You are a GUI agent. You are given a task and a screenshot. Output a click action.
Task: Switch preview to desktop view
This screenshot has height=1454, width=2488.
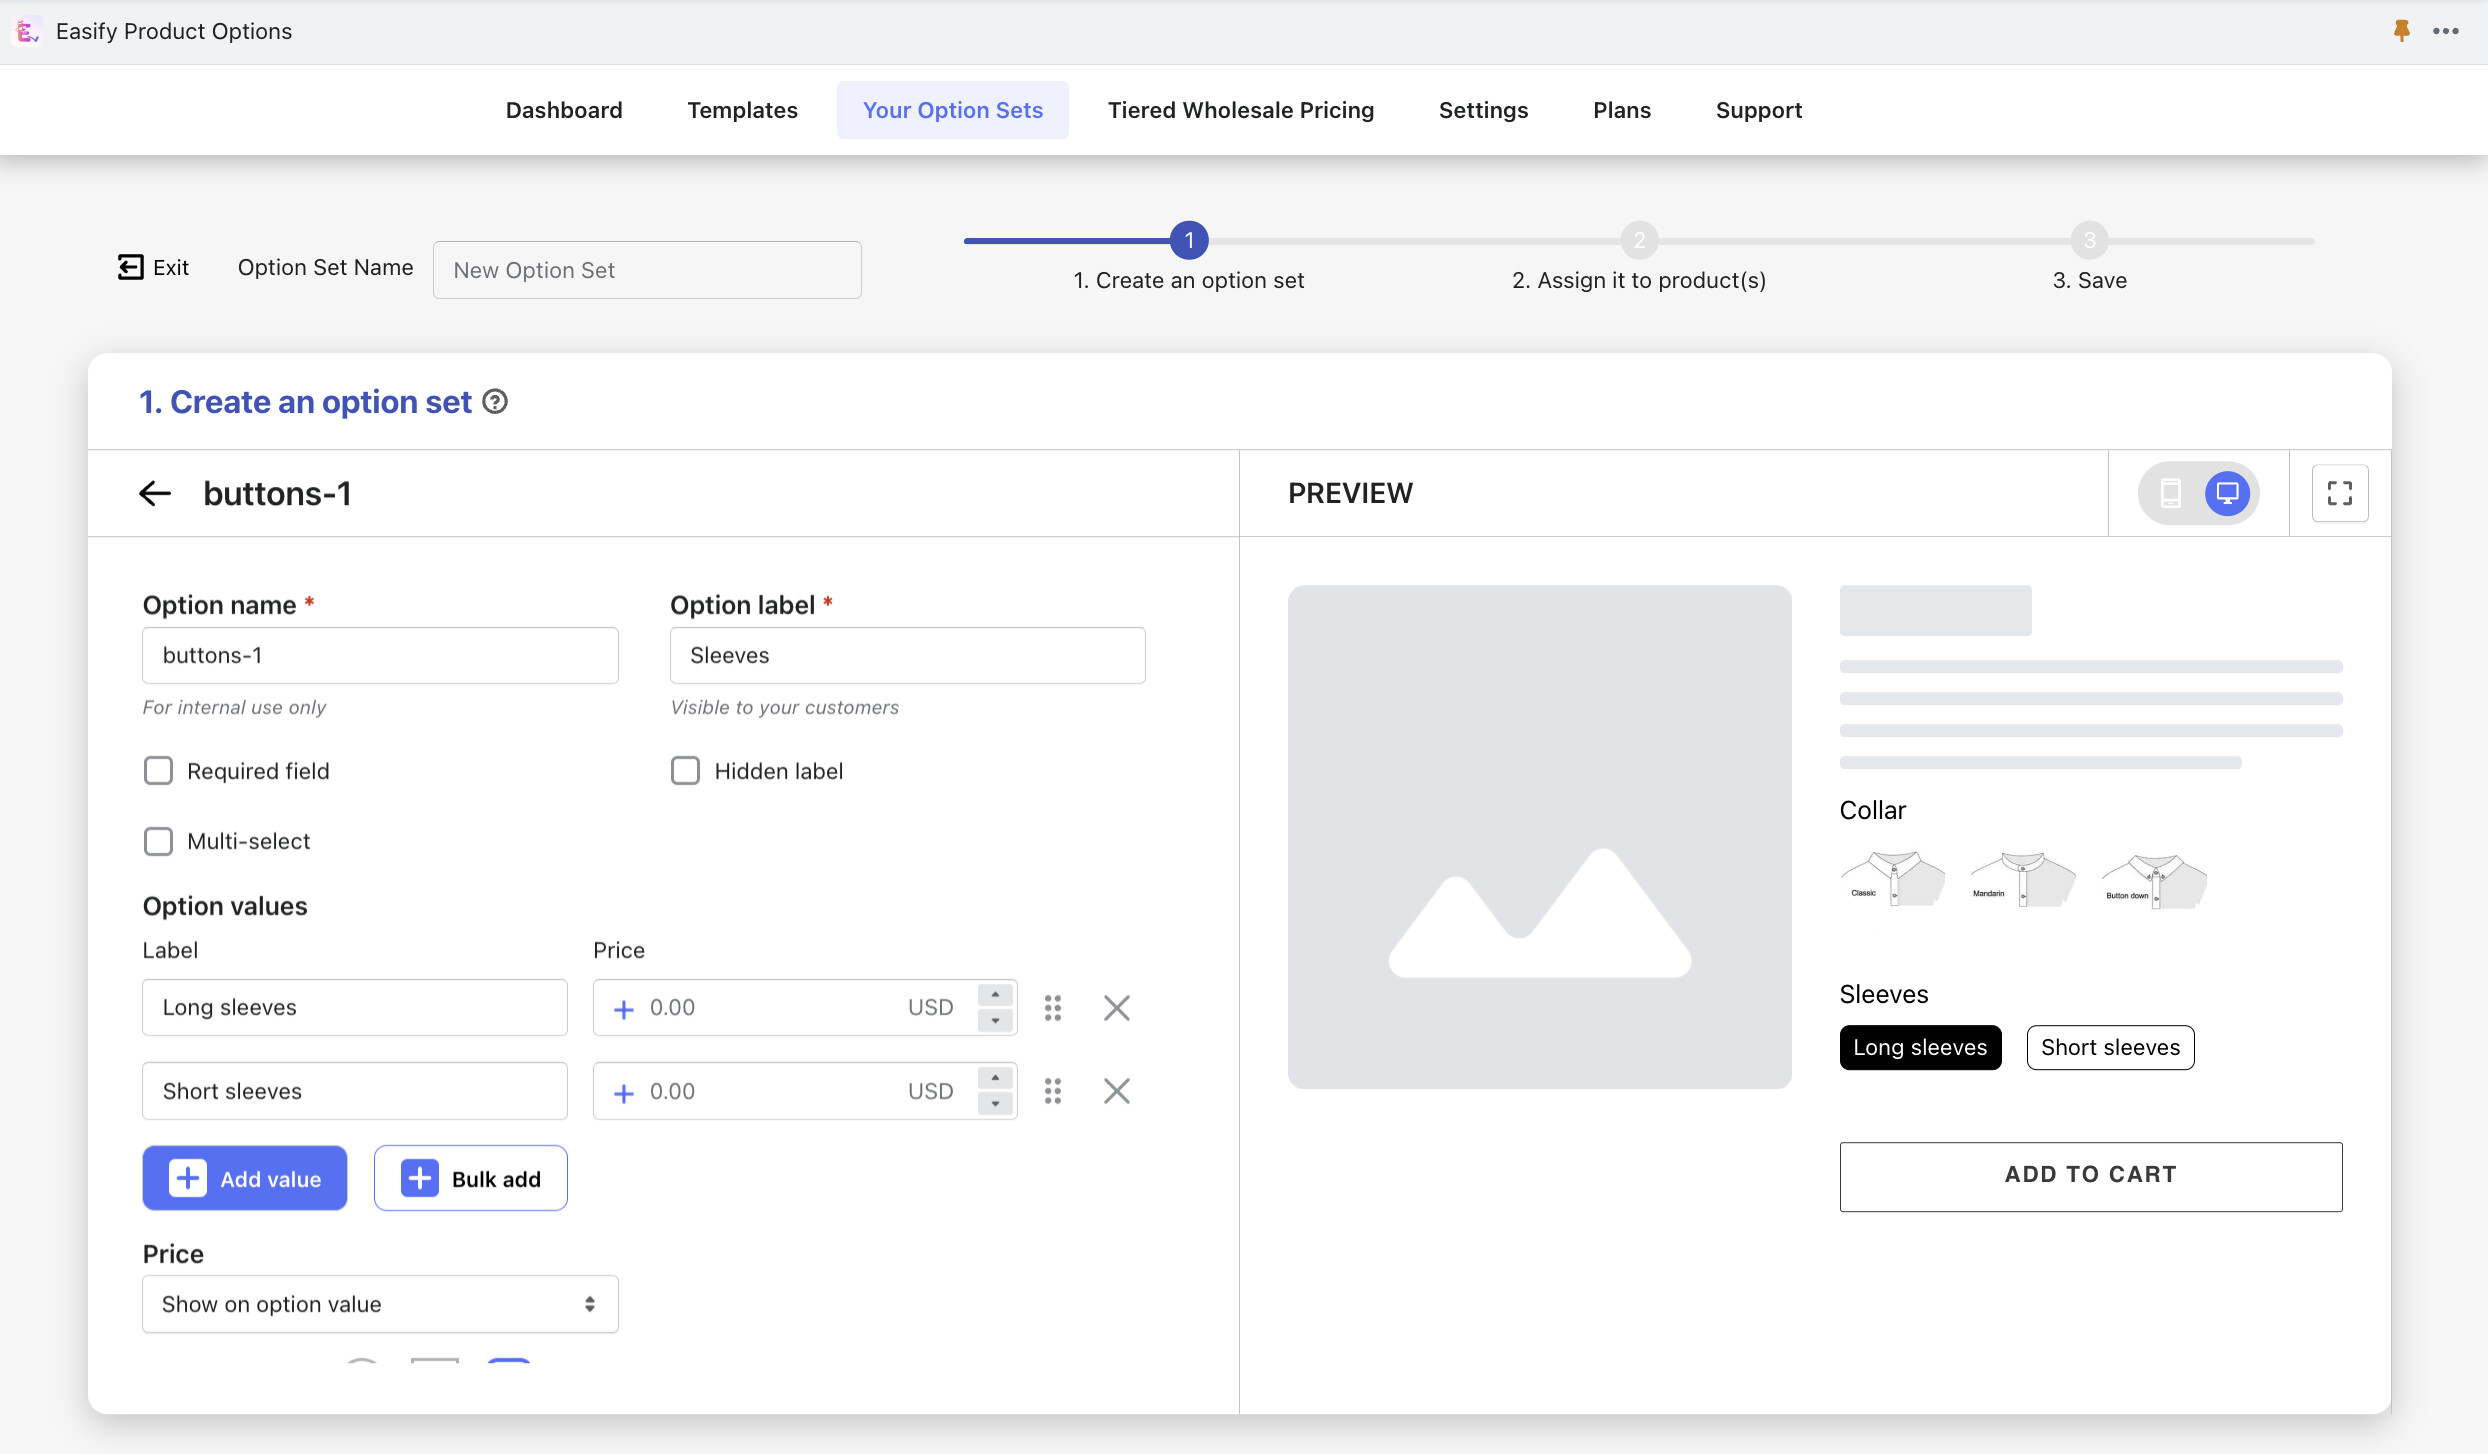(x=2227, y=493)
